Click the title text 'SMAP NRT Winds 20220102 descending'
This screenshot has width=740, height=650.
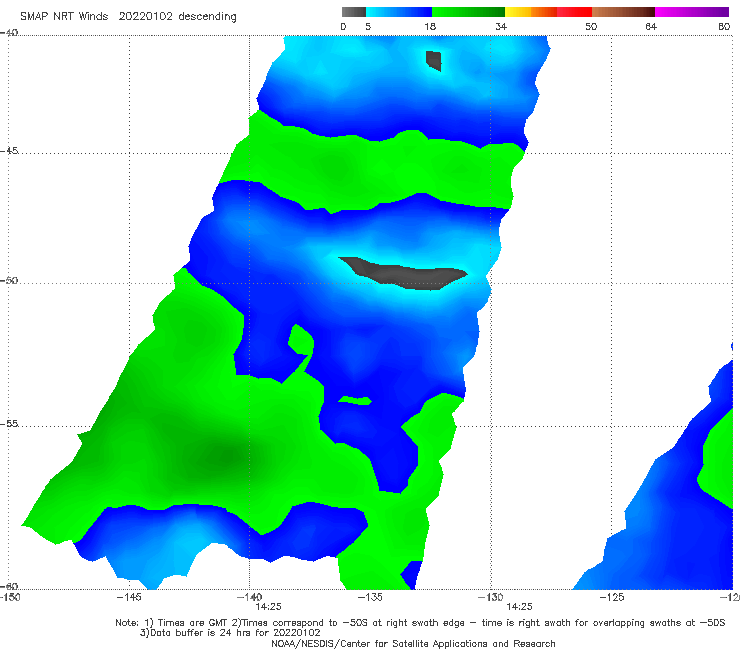[x=128, y=16]
